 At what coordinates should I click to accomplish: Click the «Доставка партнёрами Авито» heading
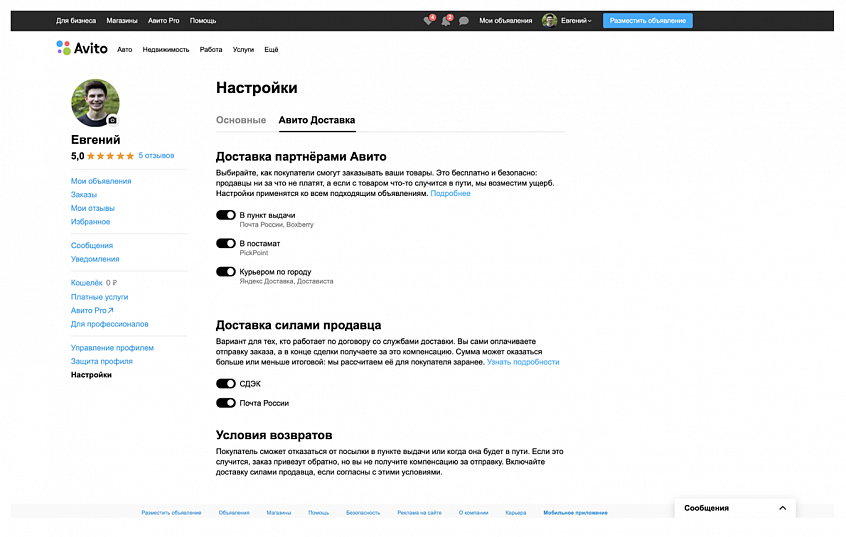pyautogui.click(x=301, y=157)
